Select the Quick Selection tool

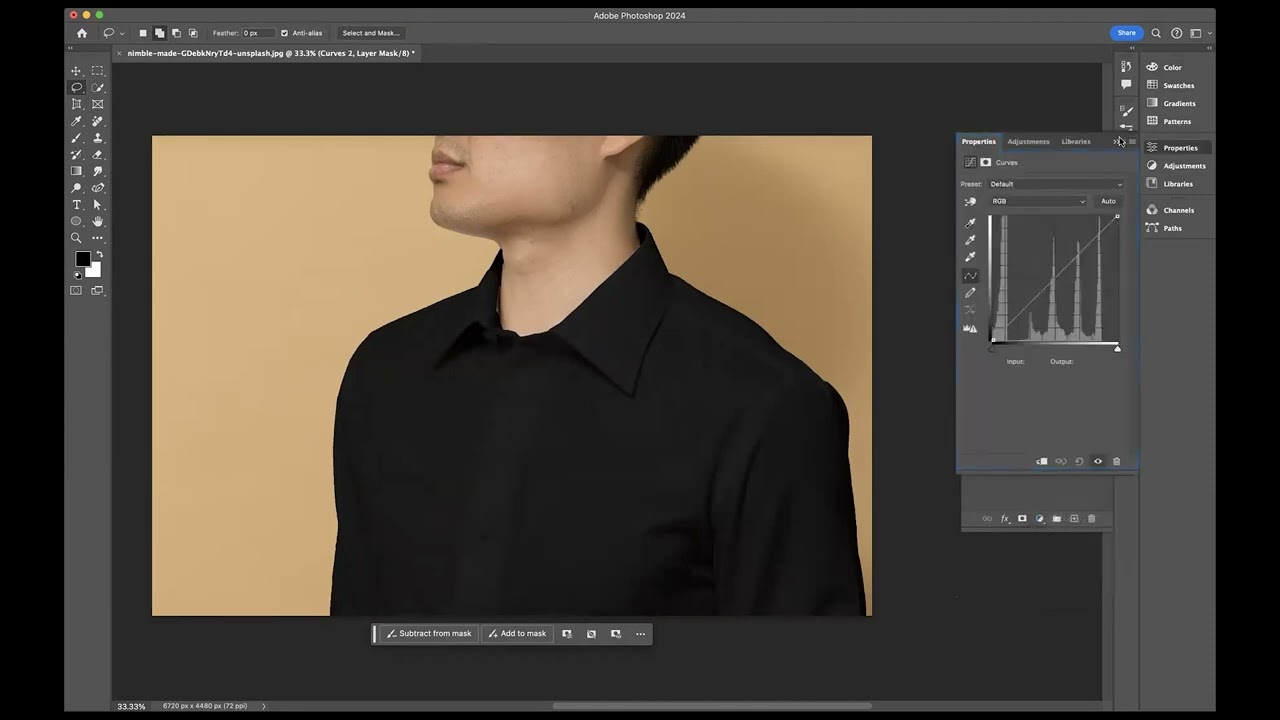coord(97,88)
